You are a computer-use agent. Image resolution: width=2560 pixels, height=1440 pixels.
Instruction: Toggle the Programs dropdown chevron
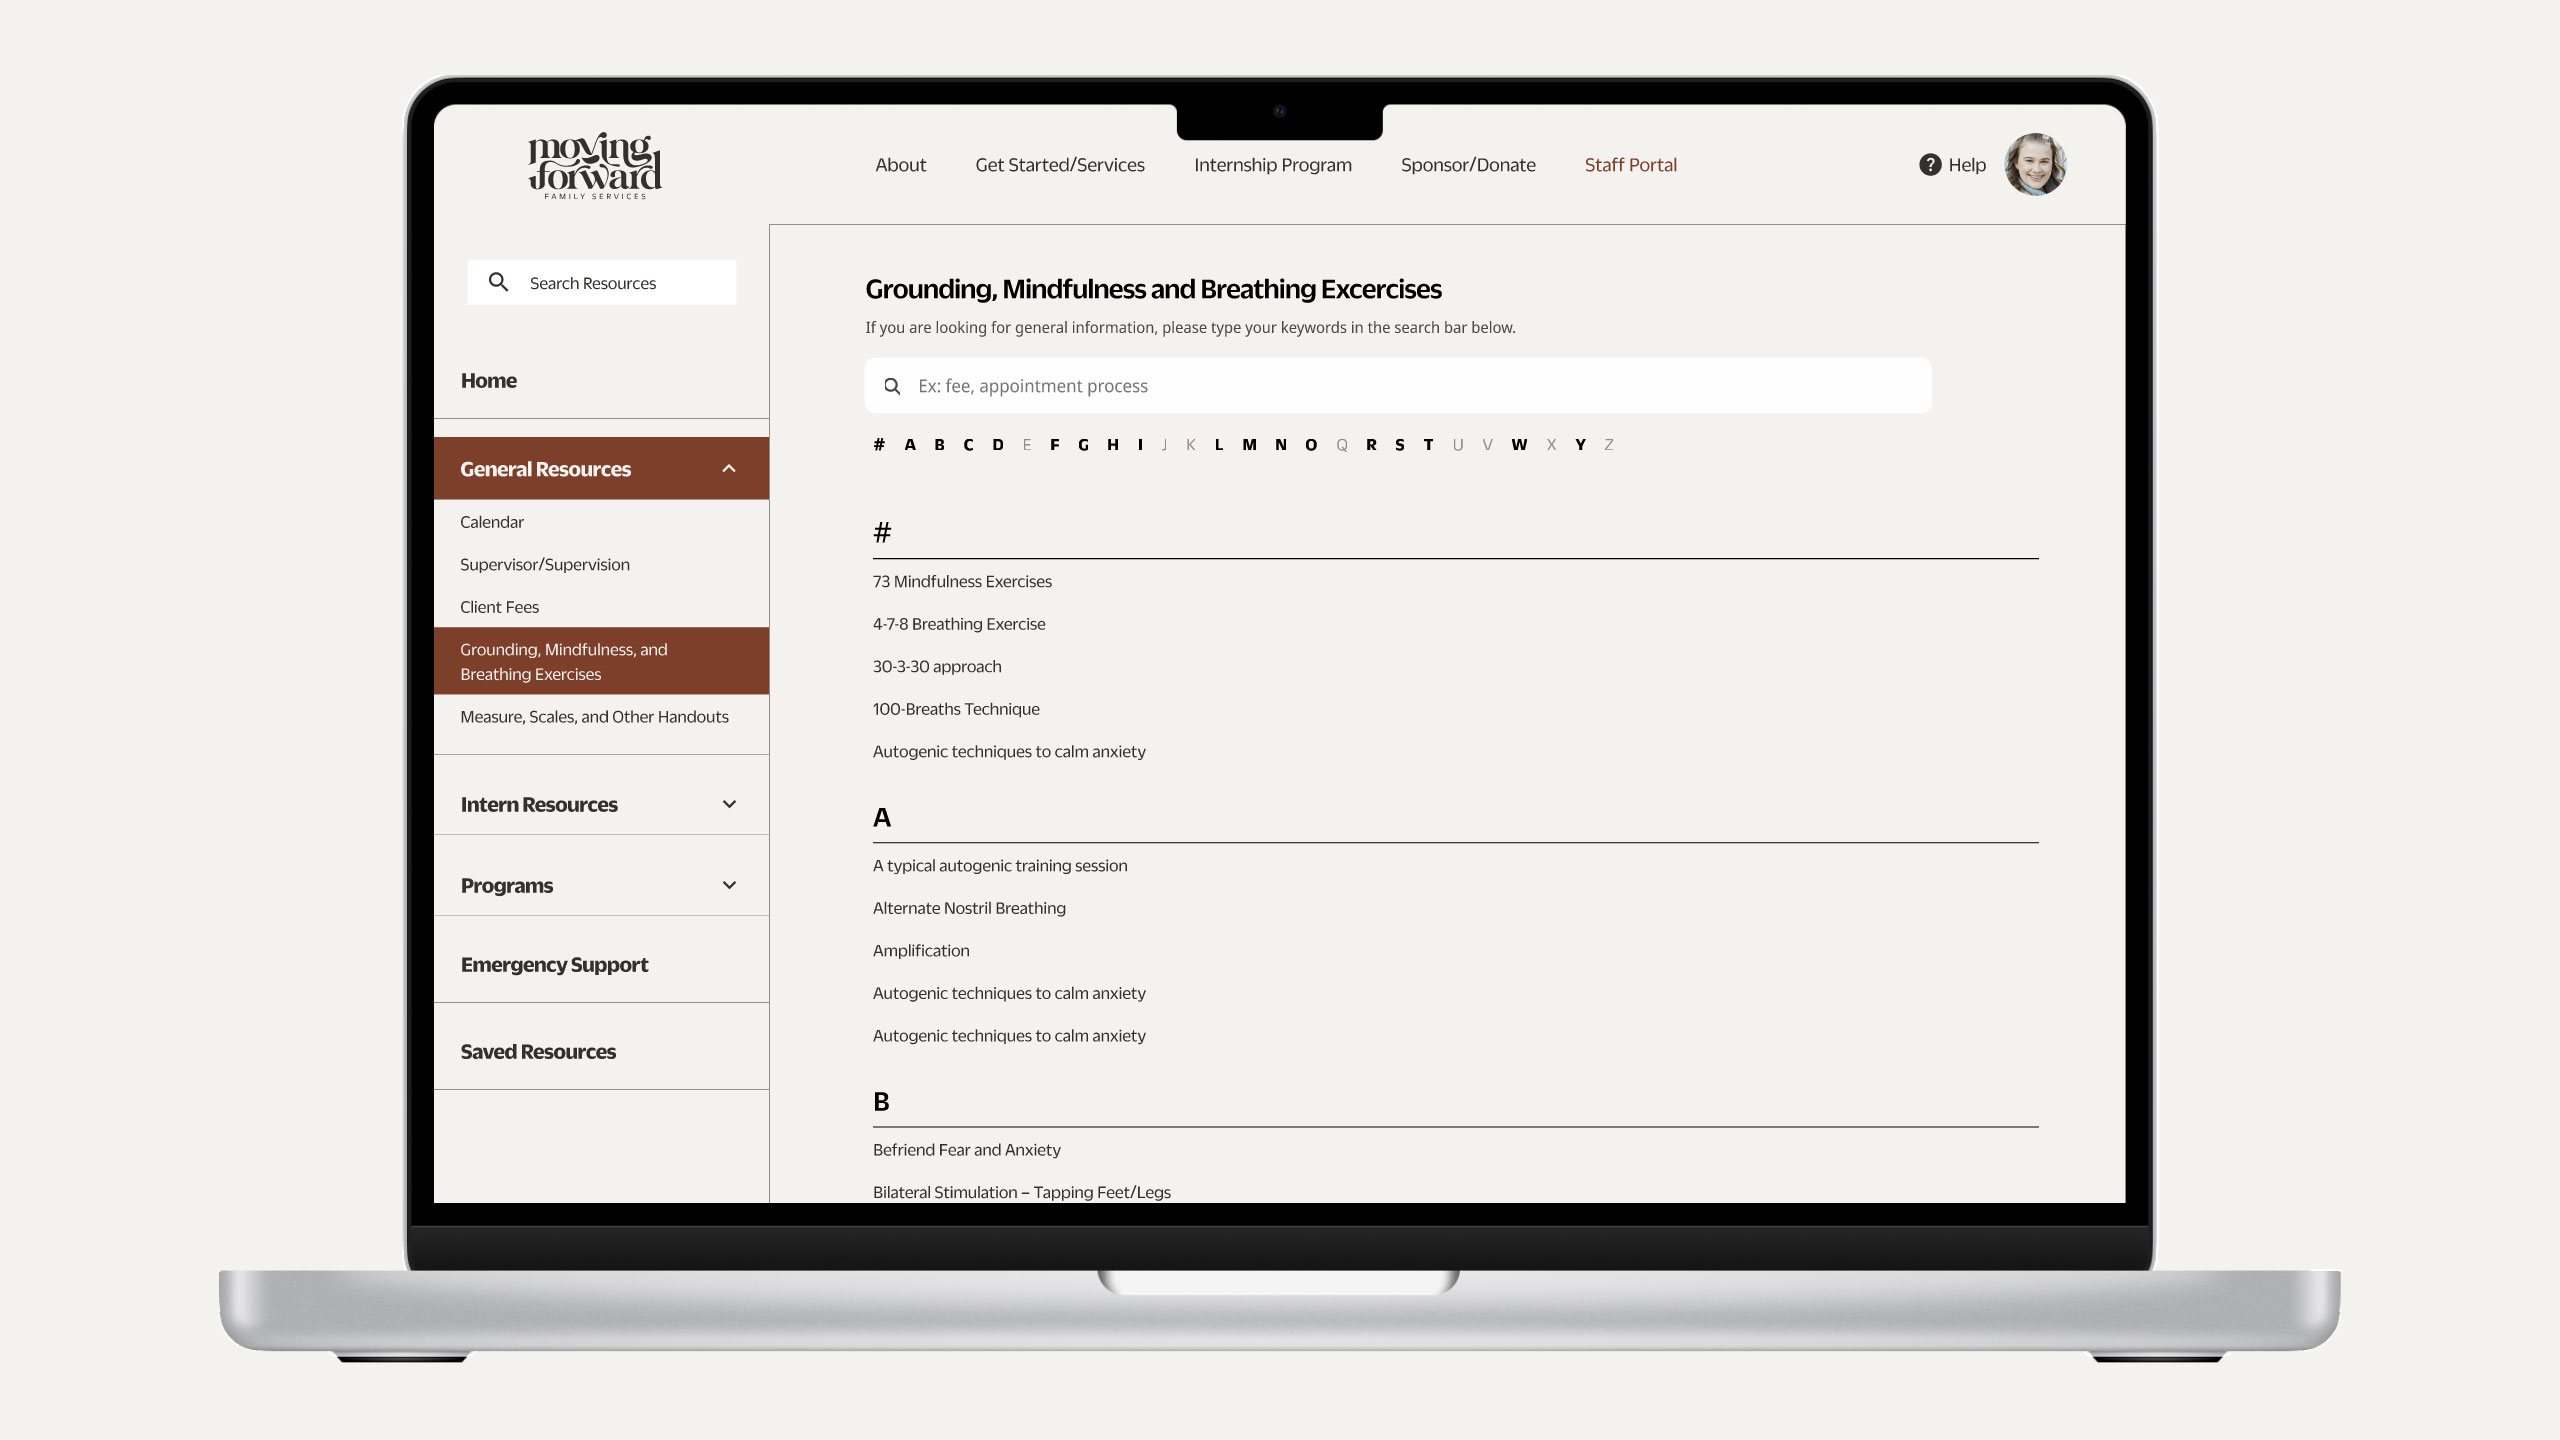coord(726,884)
